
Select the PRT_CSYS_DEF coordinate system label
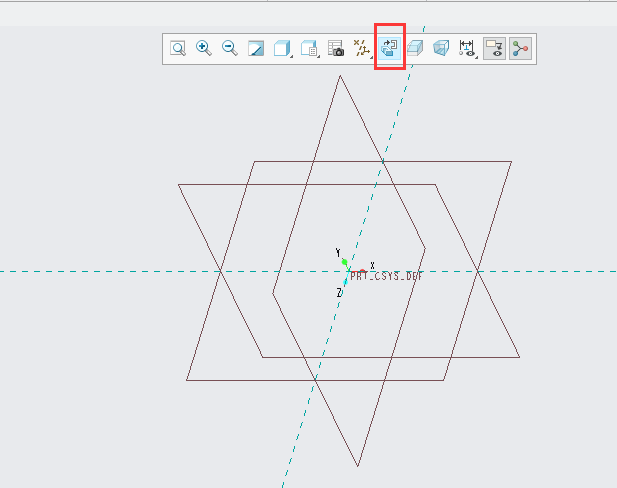point(386,276)
